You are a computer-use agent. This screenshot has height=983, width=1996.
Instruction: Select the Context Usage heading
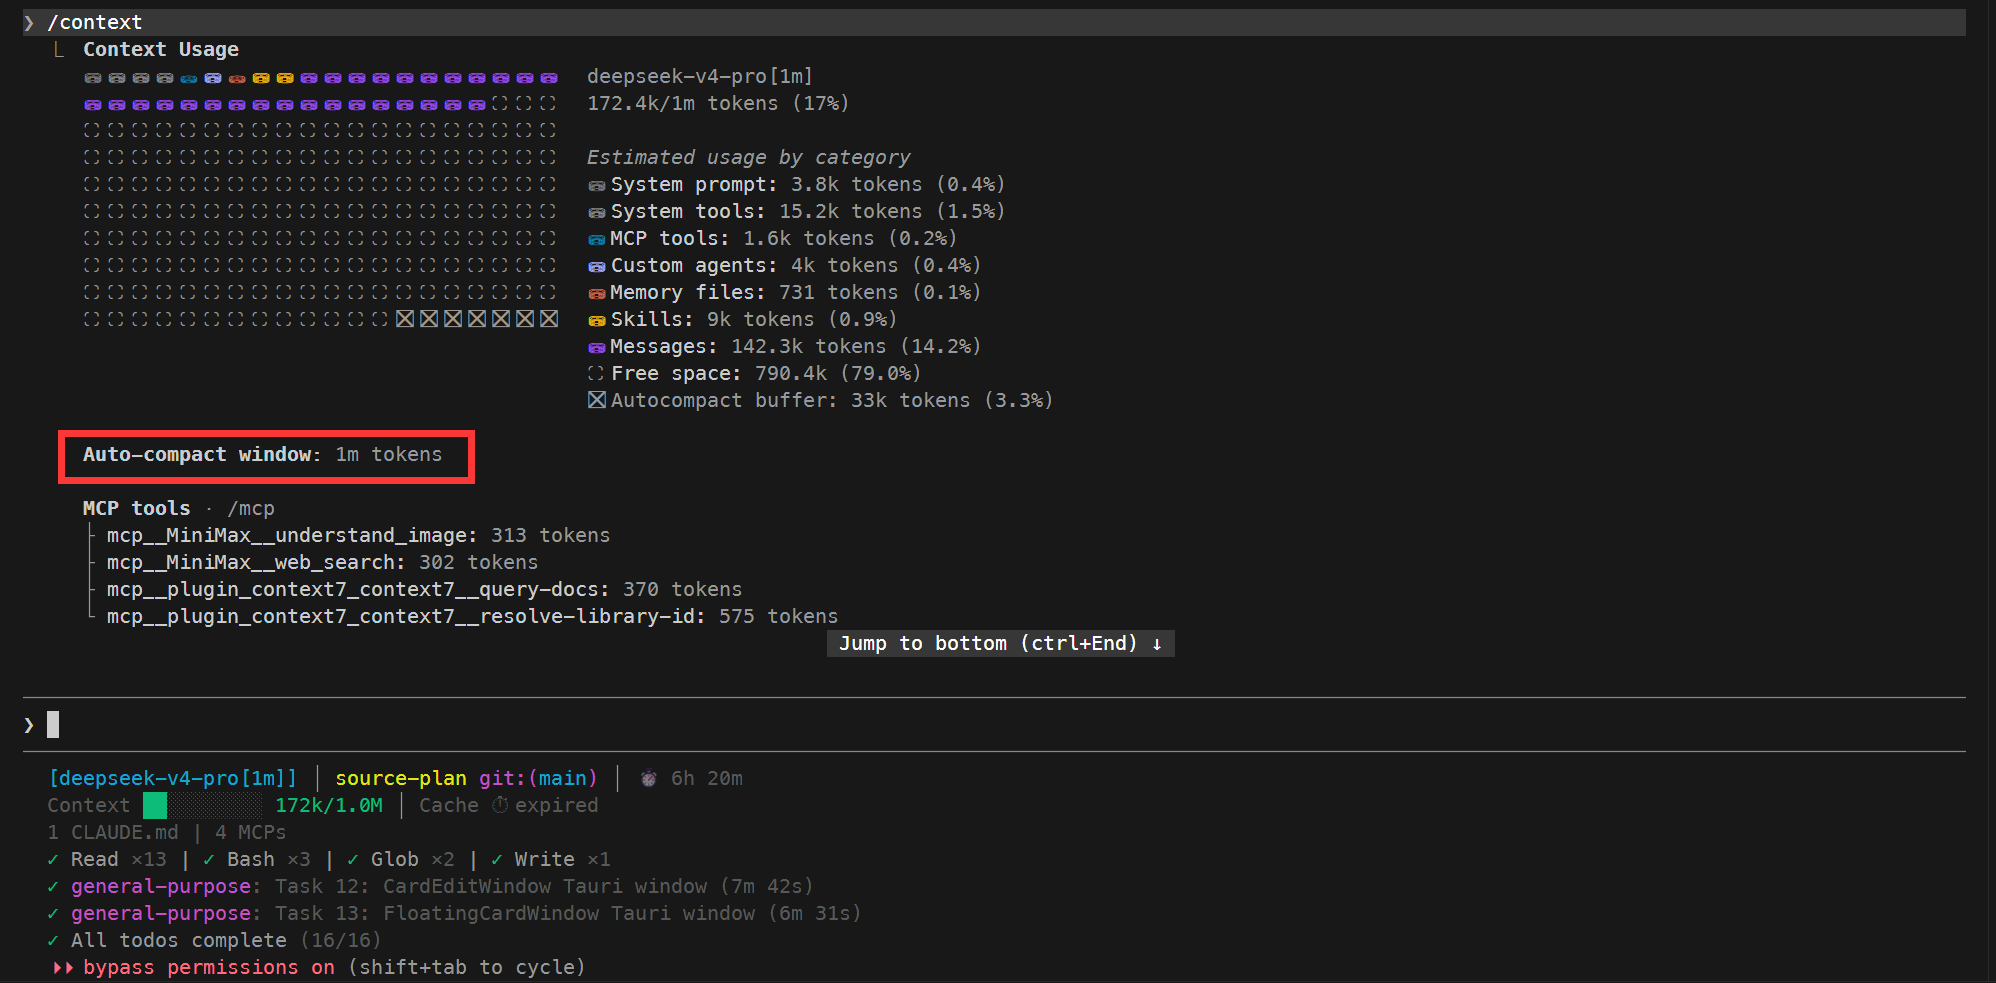coord(161,49)
